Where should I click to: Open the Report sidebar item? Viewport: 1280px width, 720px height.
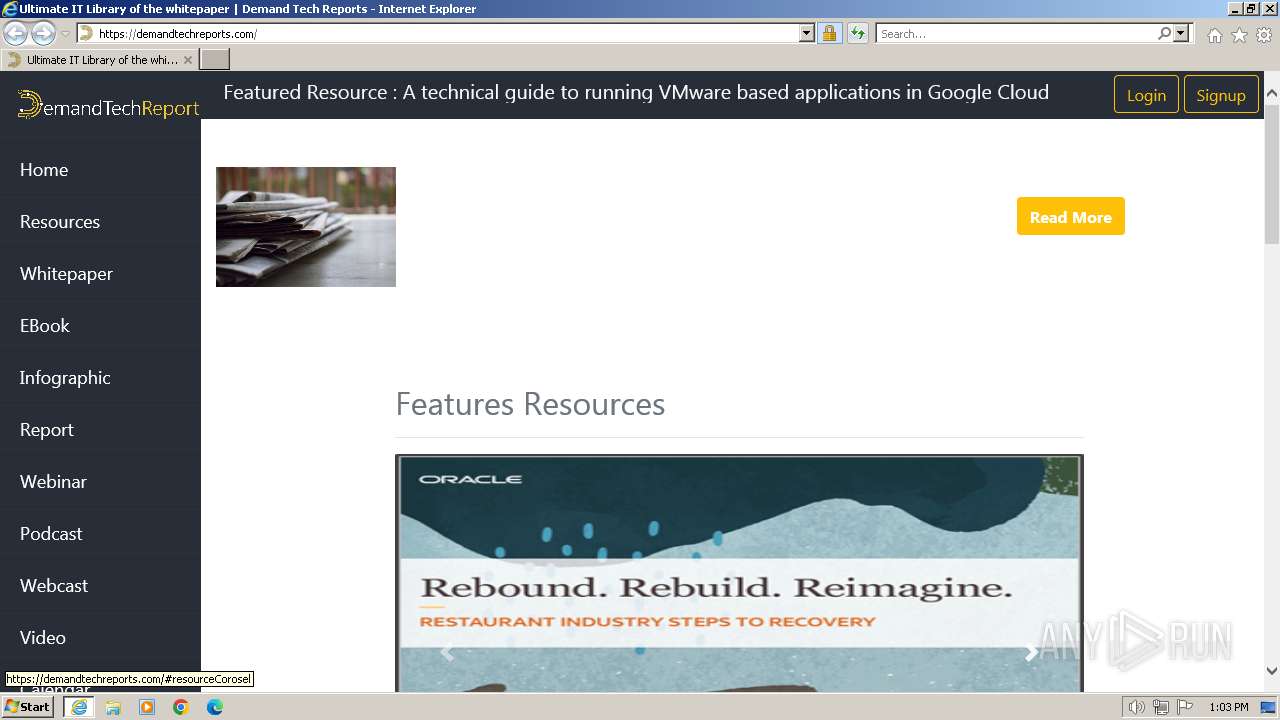click(47, 430)
